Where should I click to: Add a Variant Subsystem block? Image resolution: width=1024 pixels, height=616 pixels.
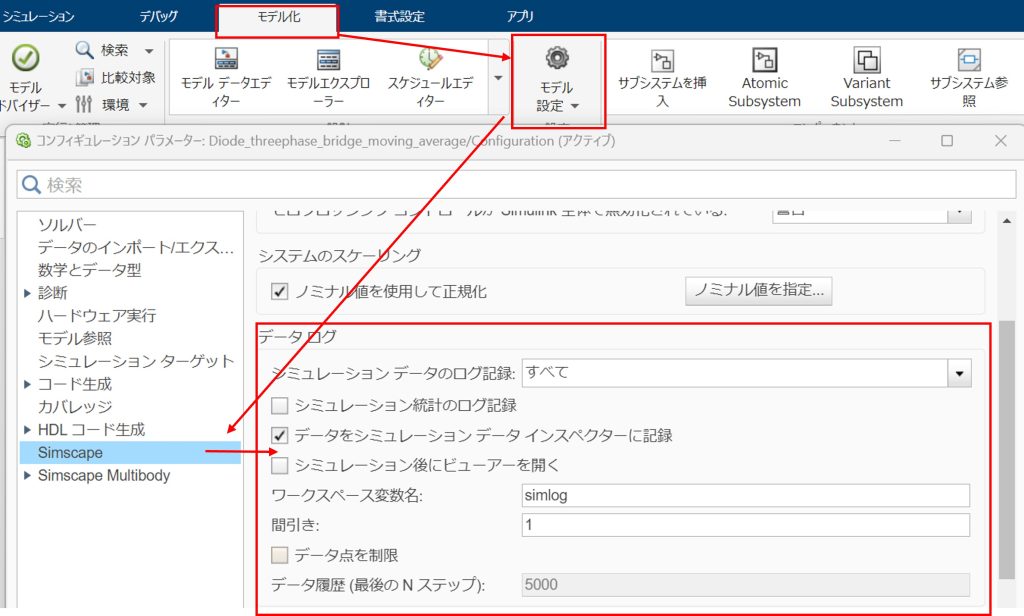point(866,60)
